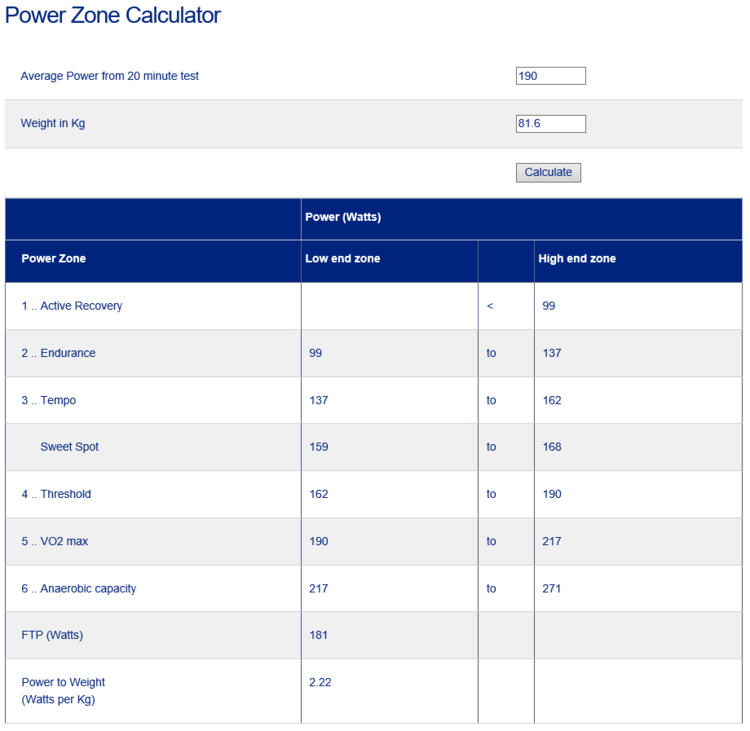The width and height of the screenshot is (750, 731).
Task: Click the Sweet Spot high end value 168
Action: [551, 447]
